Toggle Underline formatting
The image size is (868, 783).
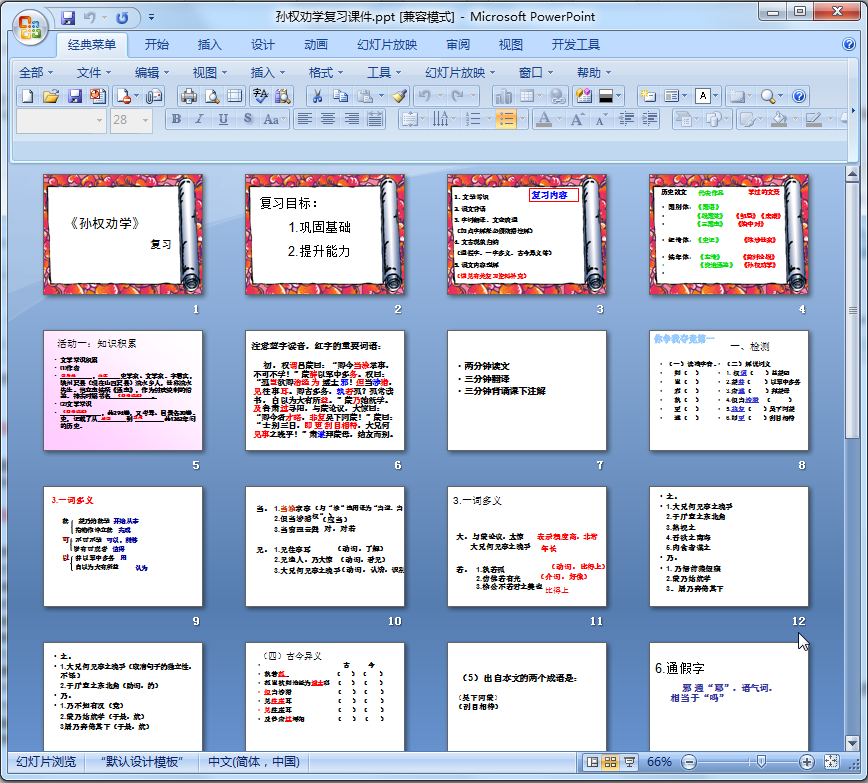click(x=224, y=119)
